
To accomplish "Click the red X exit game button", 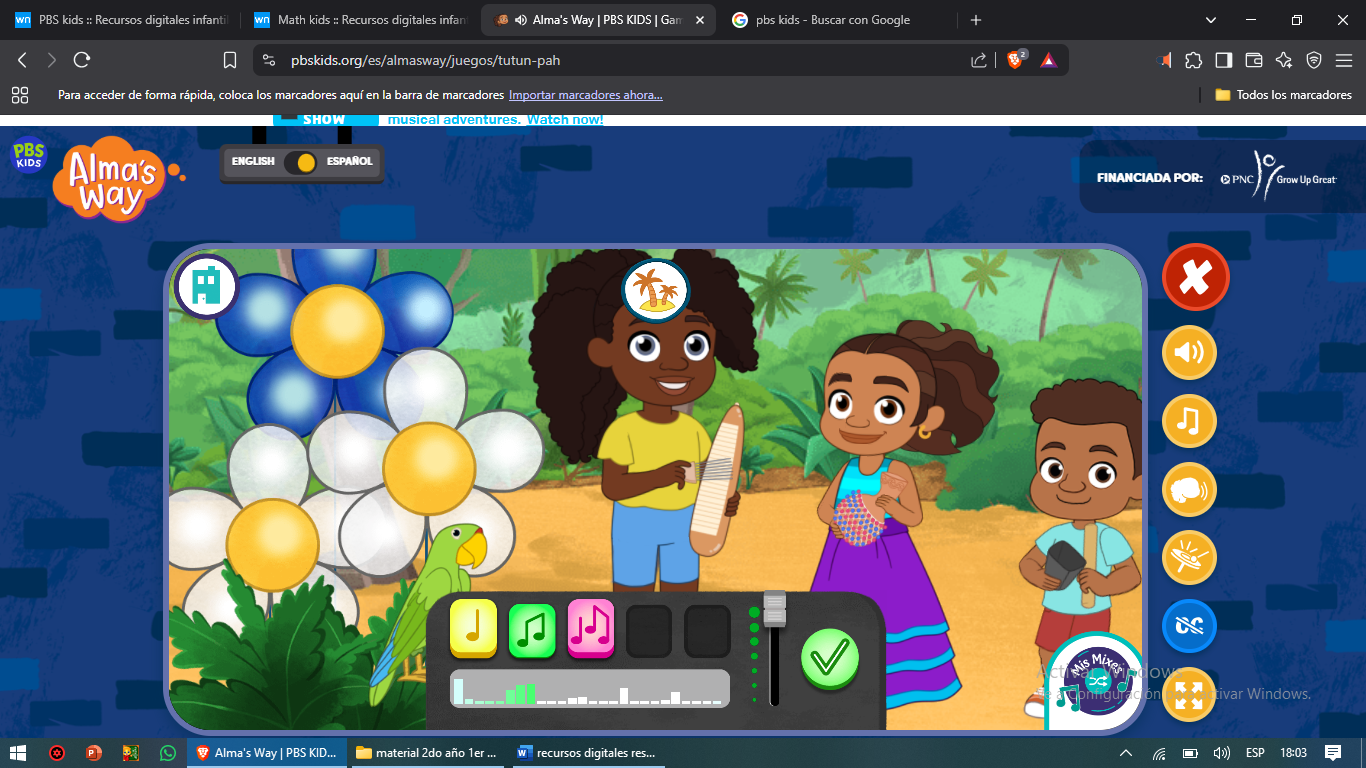I will click(x=1195, y=278).
